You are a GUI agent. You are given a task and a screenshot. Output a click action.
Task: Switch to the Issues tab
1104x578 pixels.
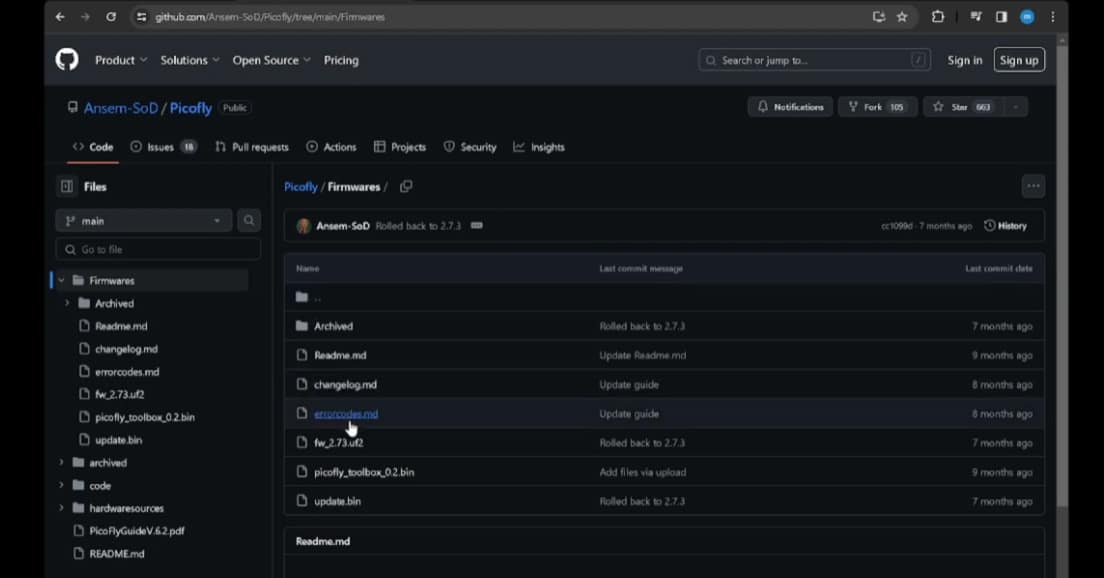[x=163, y=147]
